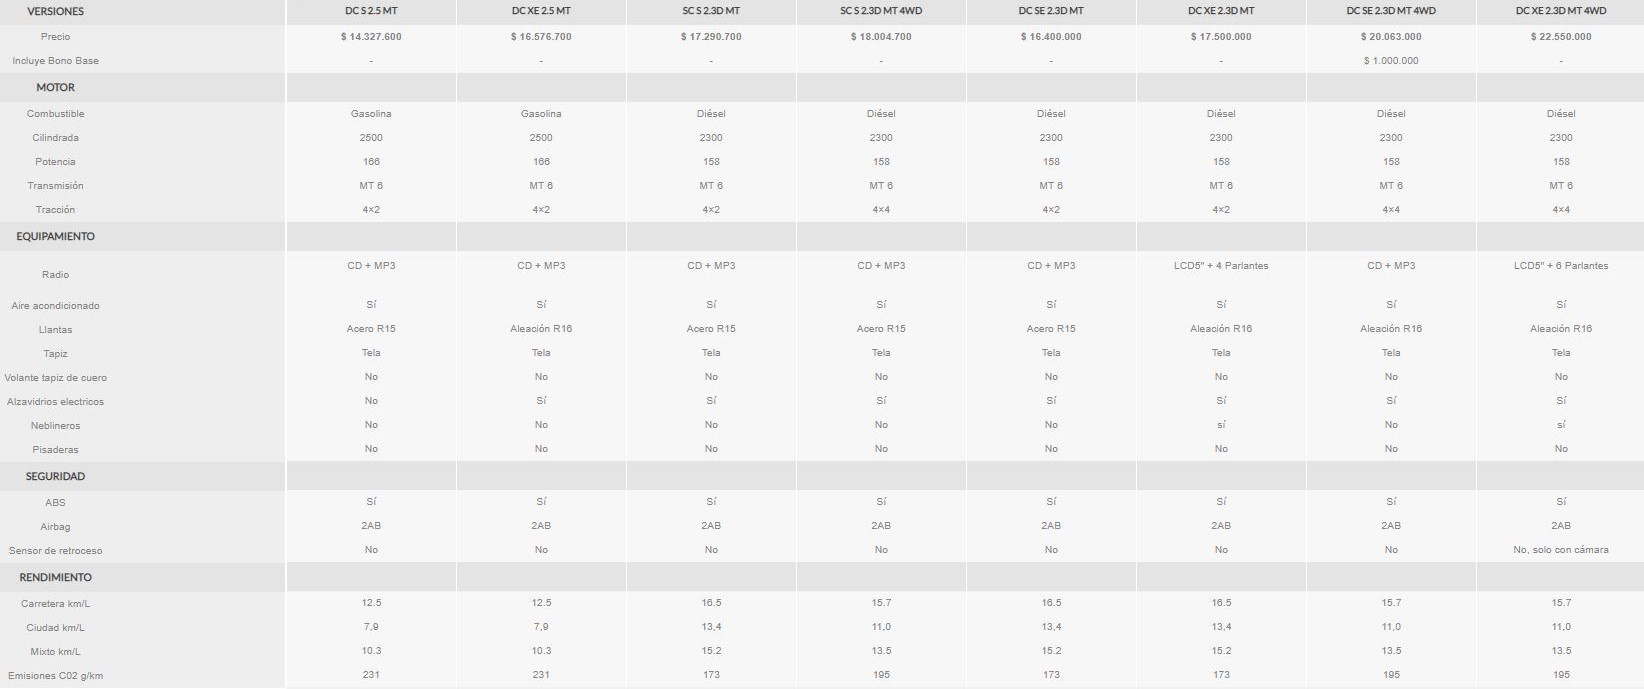Select the DC XE 2.3D MT 4WD header
The height and width of the screenshot is (689, 1644).
point(1561,11)
